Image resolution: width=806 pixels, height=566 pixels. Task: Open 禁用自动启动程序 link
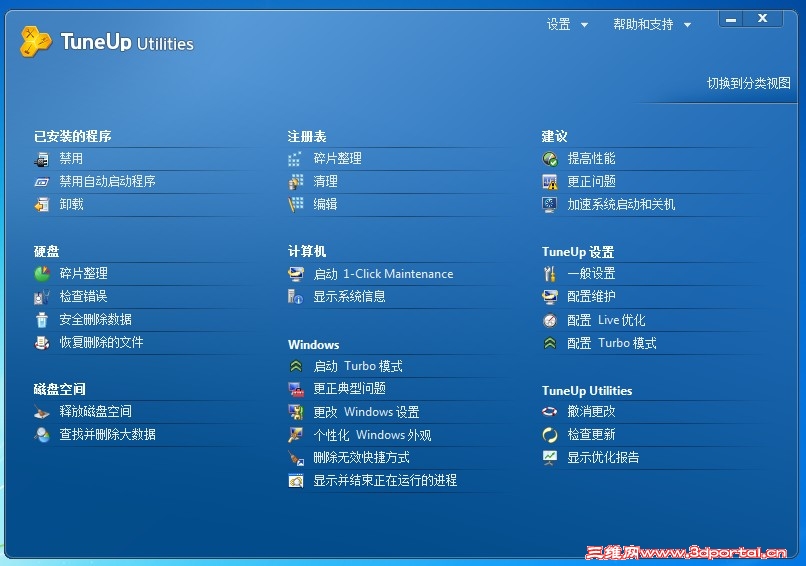point(107,181)
